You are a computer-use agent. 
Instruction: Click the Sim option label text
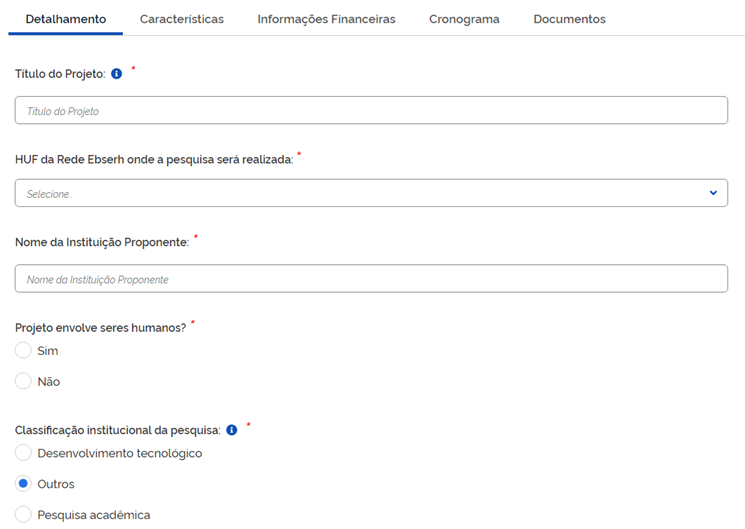(48, 351)
